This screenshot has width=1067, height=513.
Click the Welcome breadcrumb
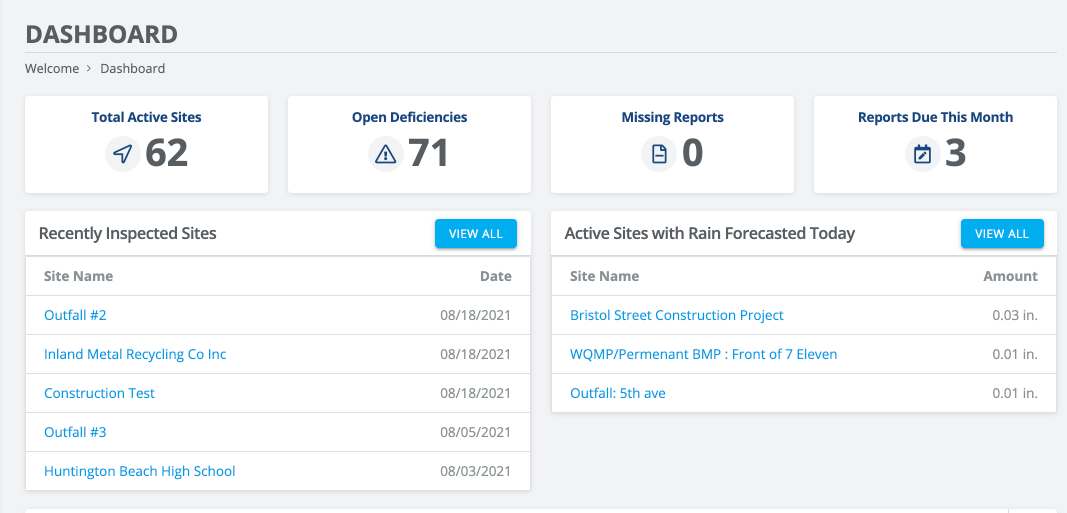52,68
